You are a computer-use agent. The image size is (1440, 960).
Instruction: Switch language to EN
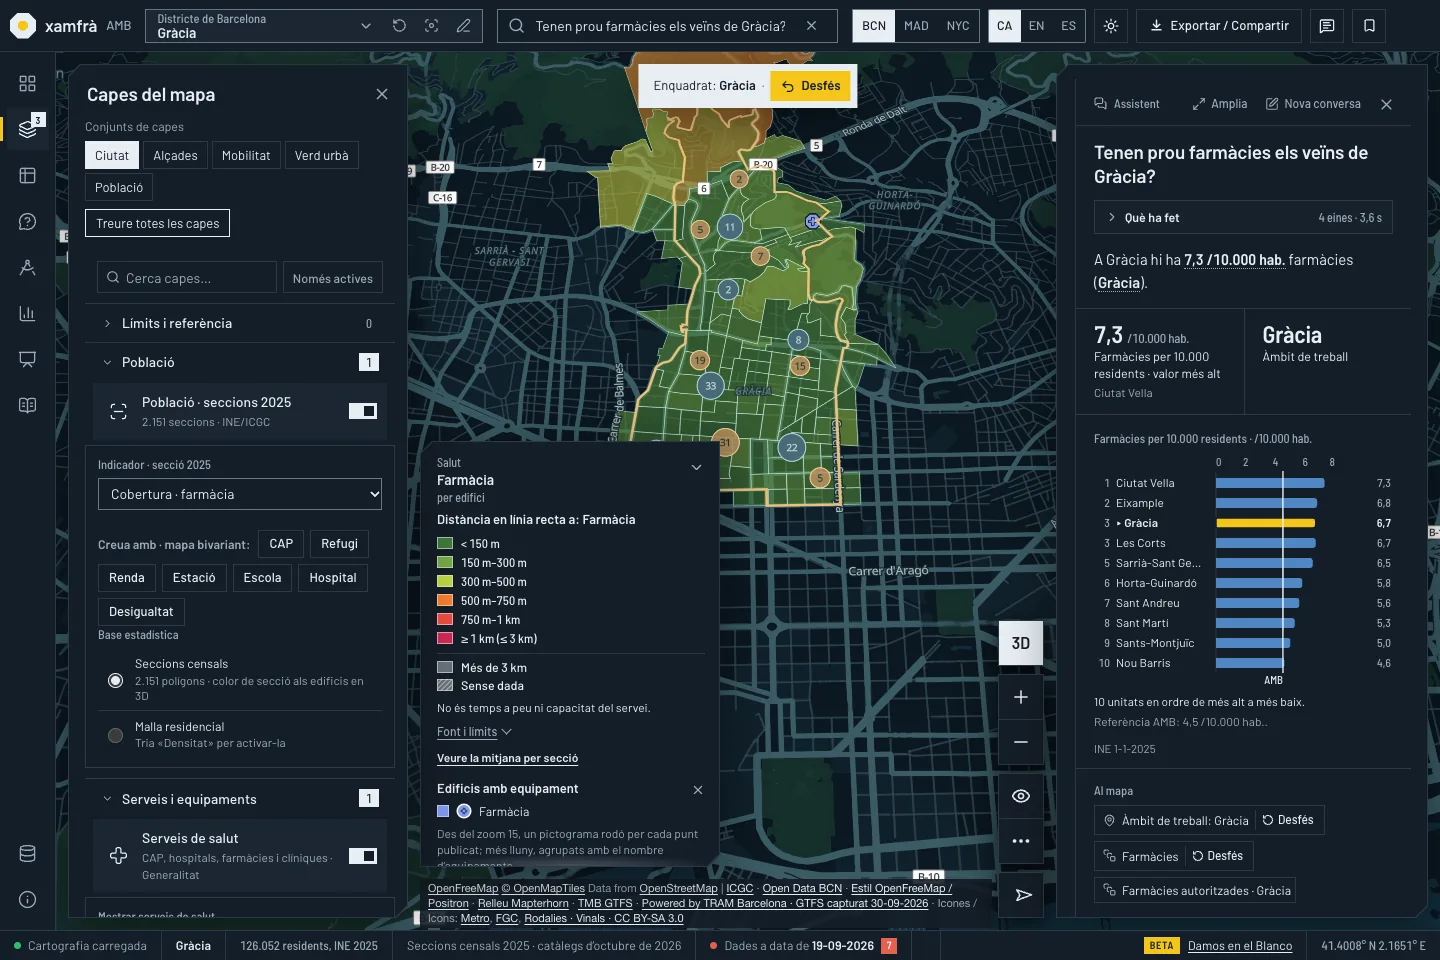pyautogui.click(x=1036, y=26)
